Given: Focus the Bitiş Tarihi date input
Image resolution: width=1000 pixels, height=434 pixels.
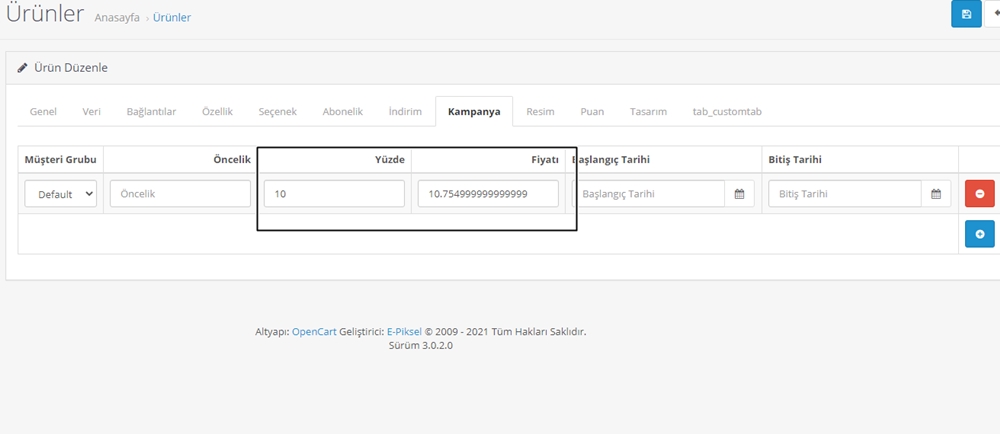Looking at the screenshot, I should (x=845, y=194).
